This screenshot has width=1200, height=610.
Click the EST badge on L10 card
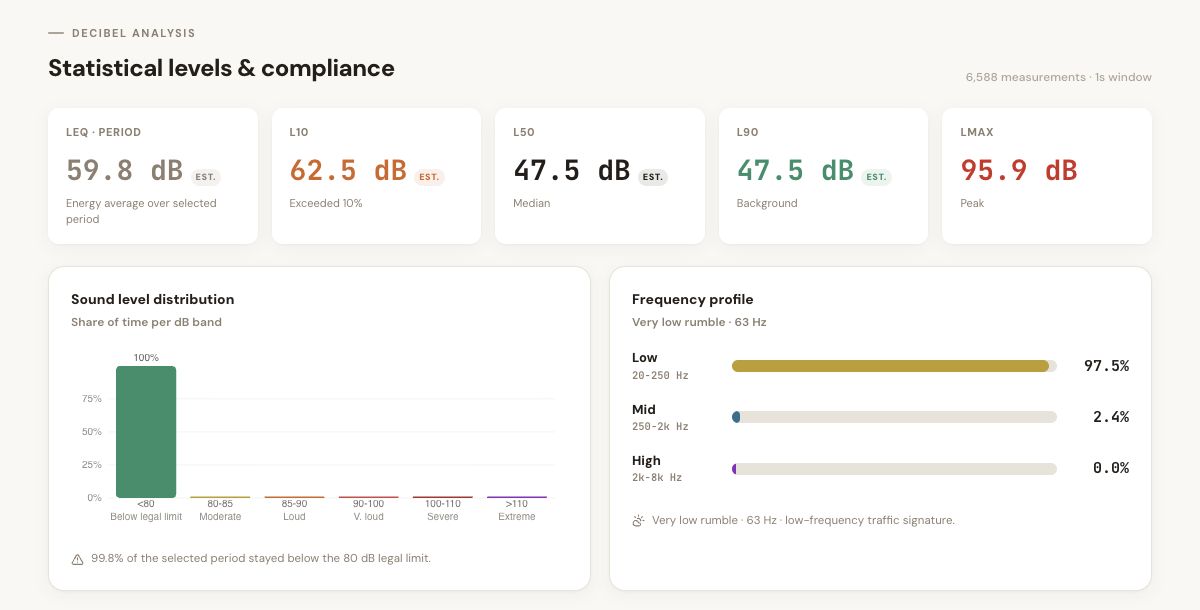tap(429, 177)
